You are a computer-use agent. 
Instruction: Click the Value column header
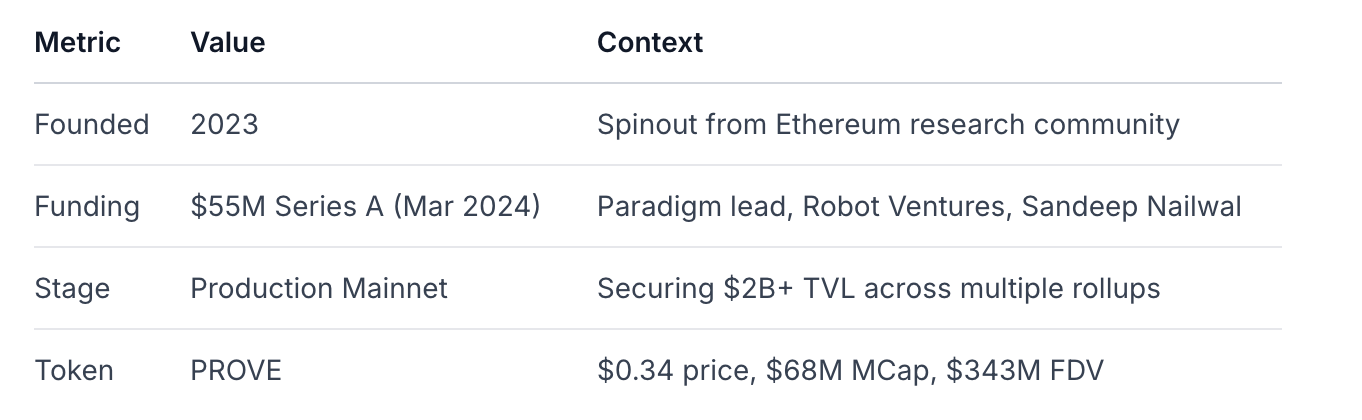coord(227,42)
